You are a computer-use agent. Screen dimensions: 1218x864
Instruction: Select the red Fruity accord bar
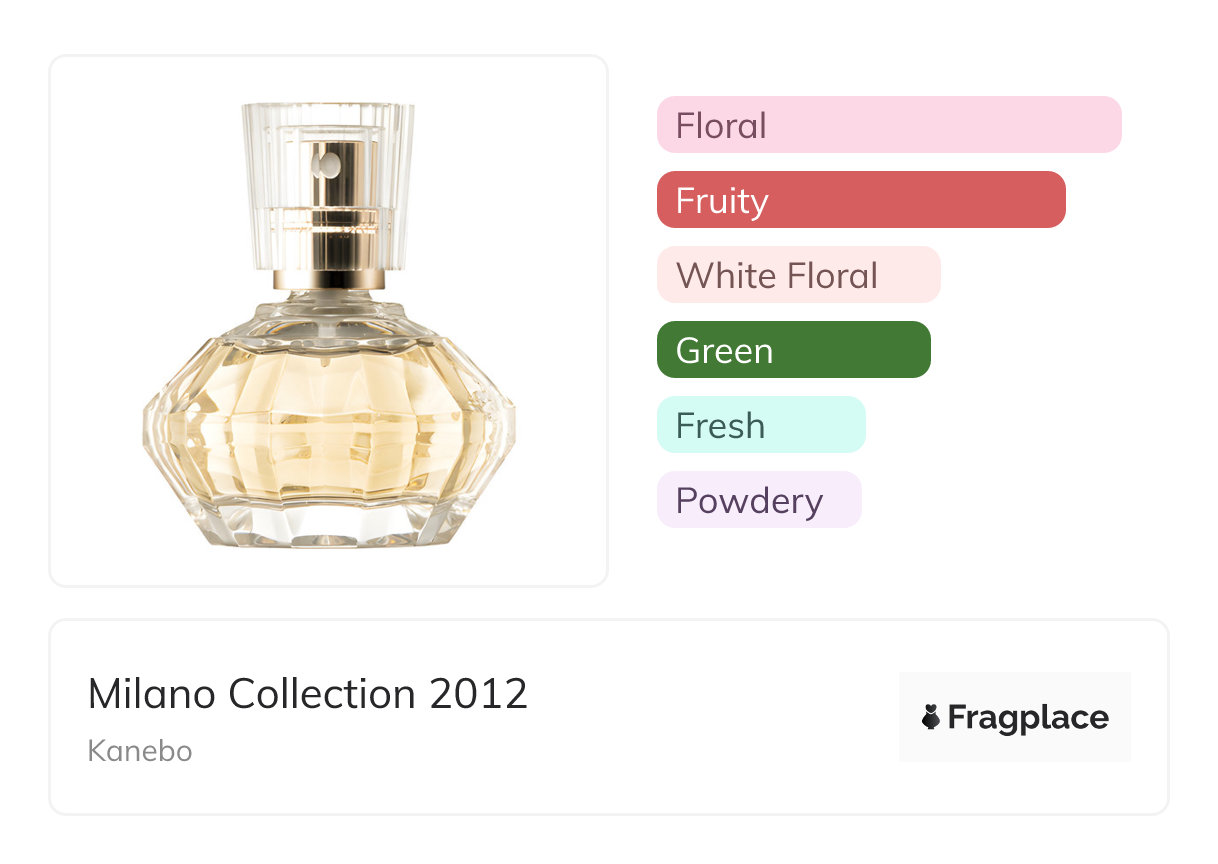coord(860,200)
